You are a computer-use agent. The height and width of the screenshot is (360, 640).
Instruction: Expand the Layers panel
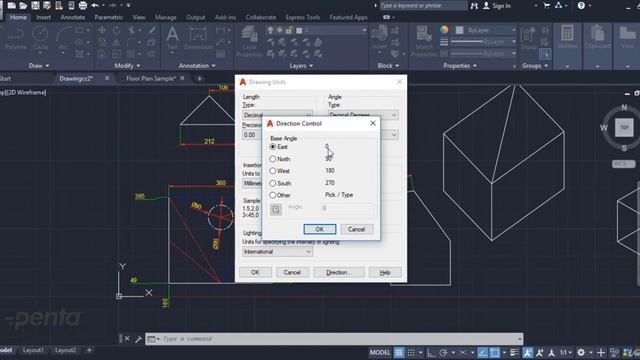(x=301, y=66)
